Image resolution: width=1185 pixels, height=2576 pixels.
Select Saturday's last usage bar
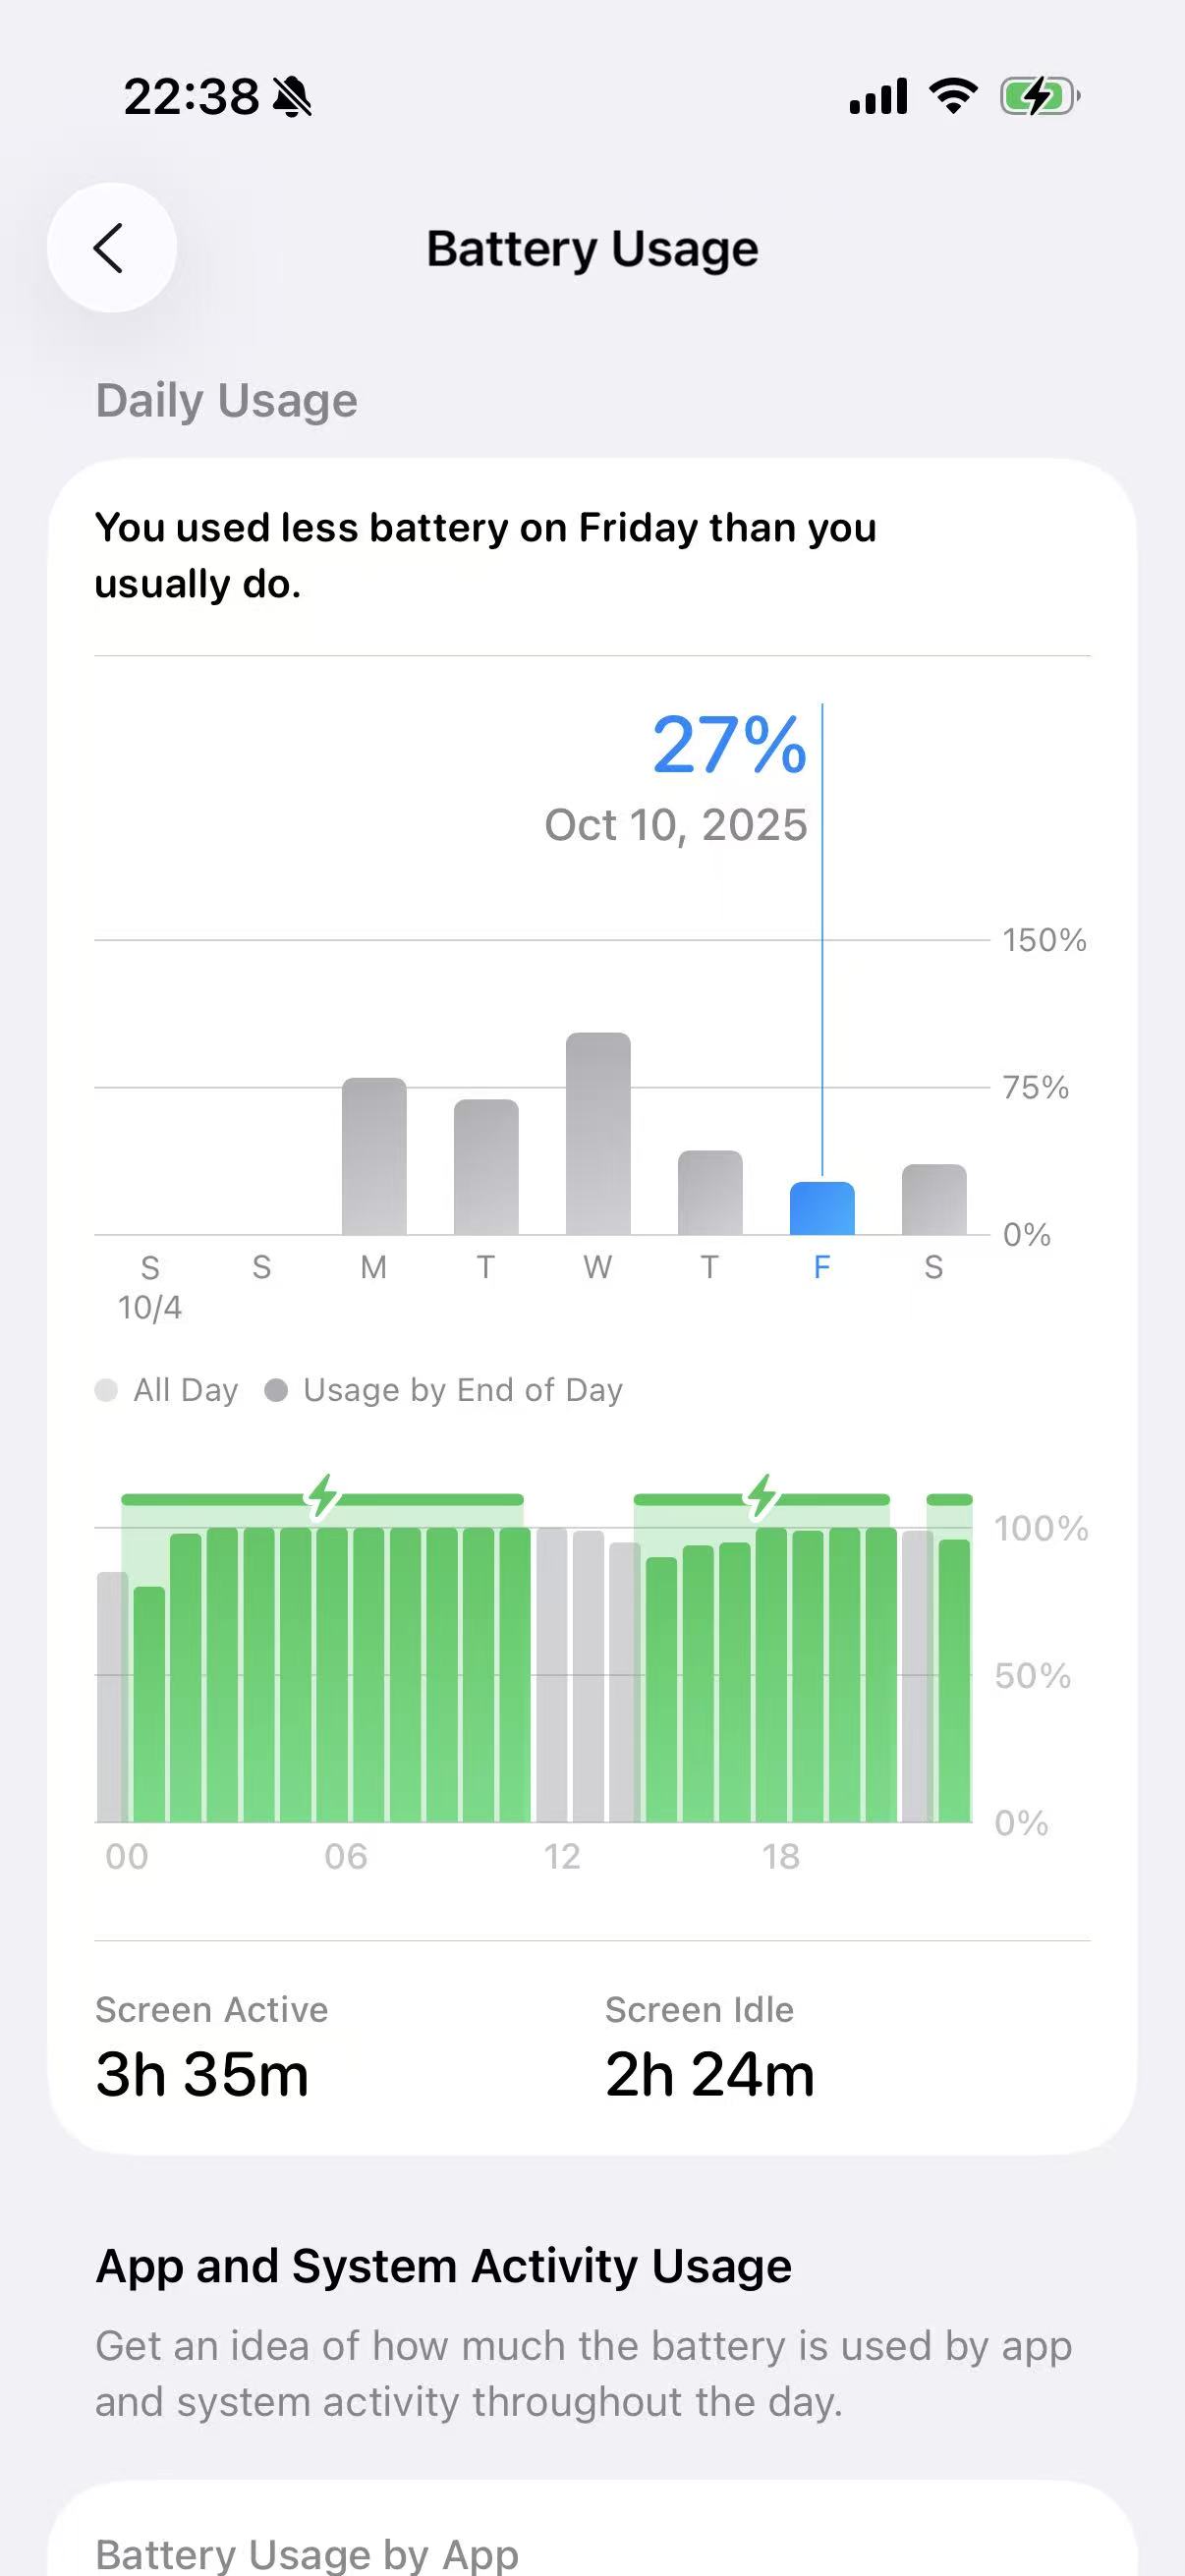[x=934, y=1199]
